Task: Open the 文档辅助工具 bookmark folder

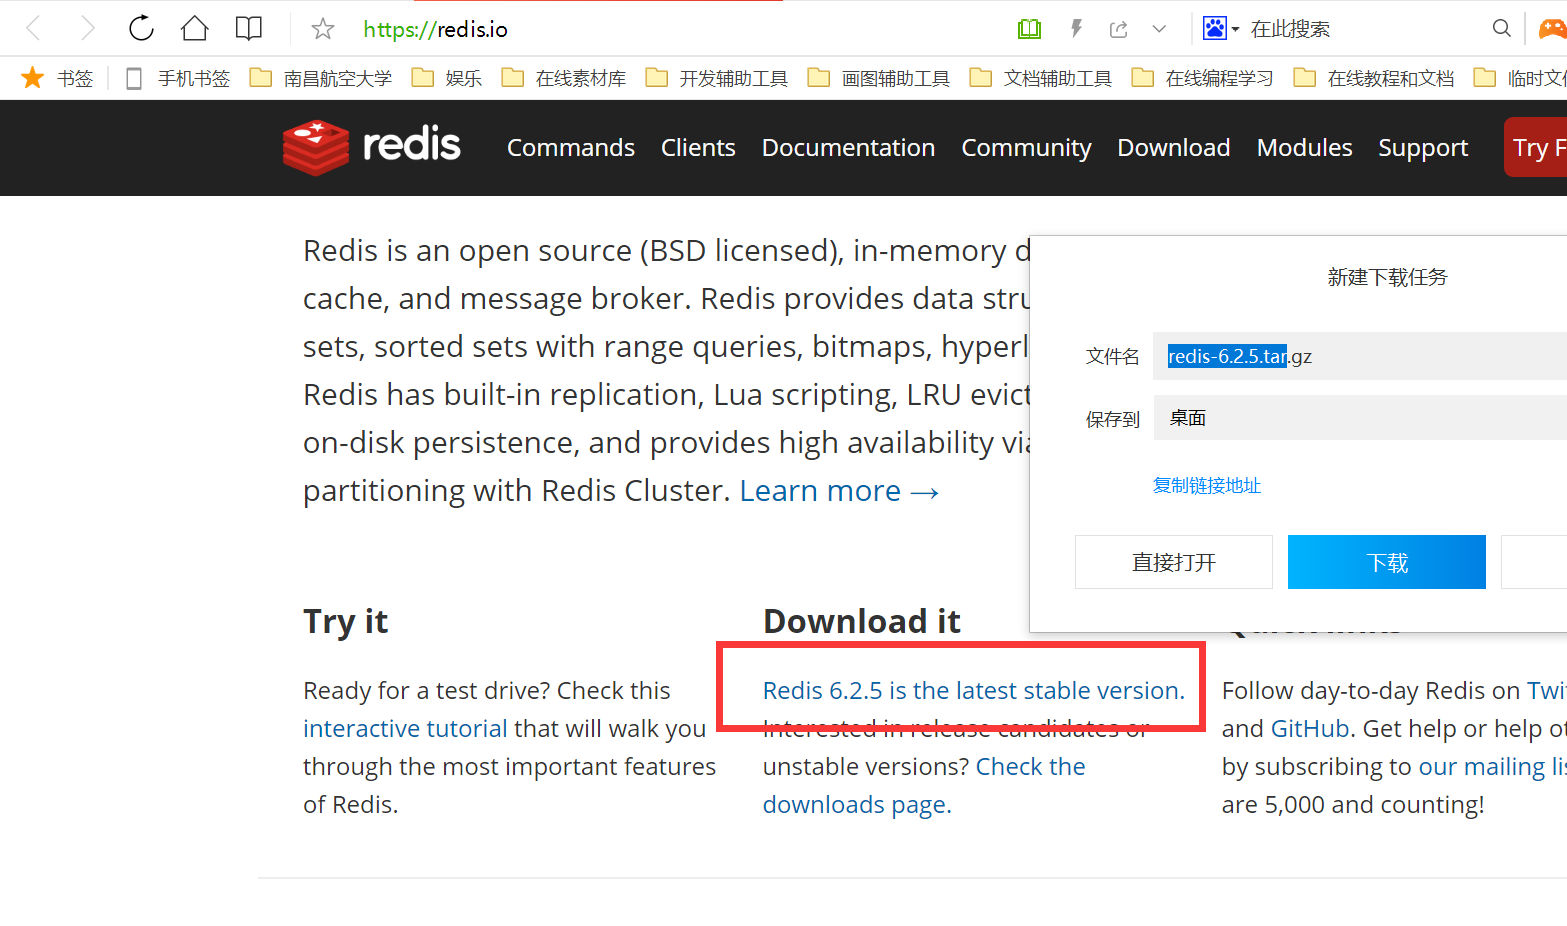Action: [x=1041, y=78]
